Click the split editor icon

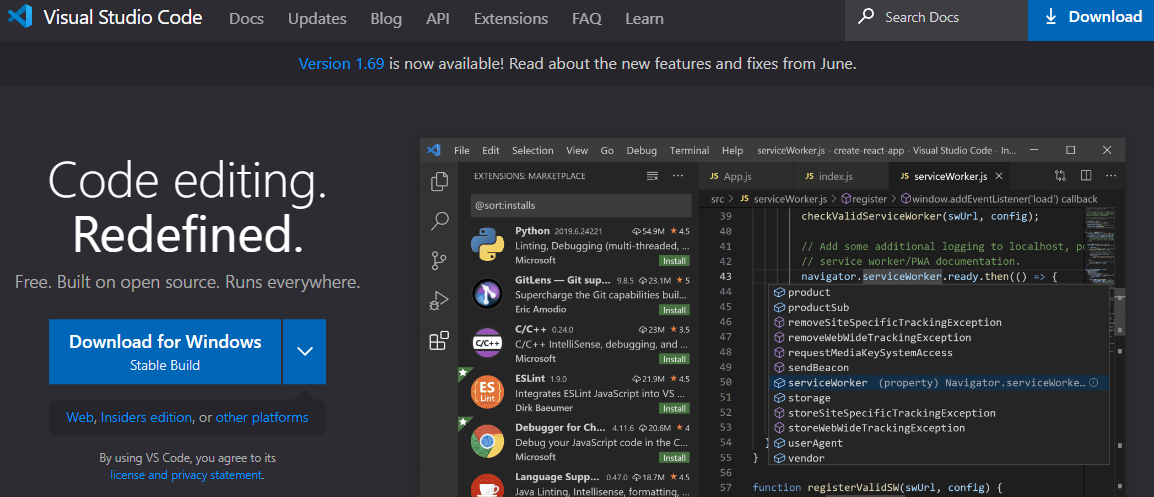coord(1085,176)
